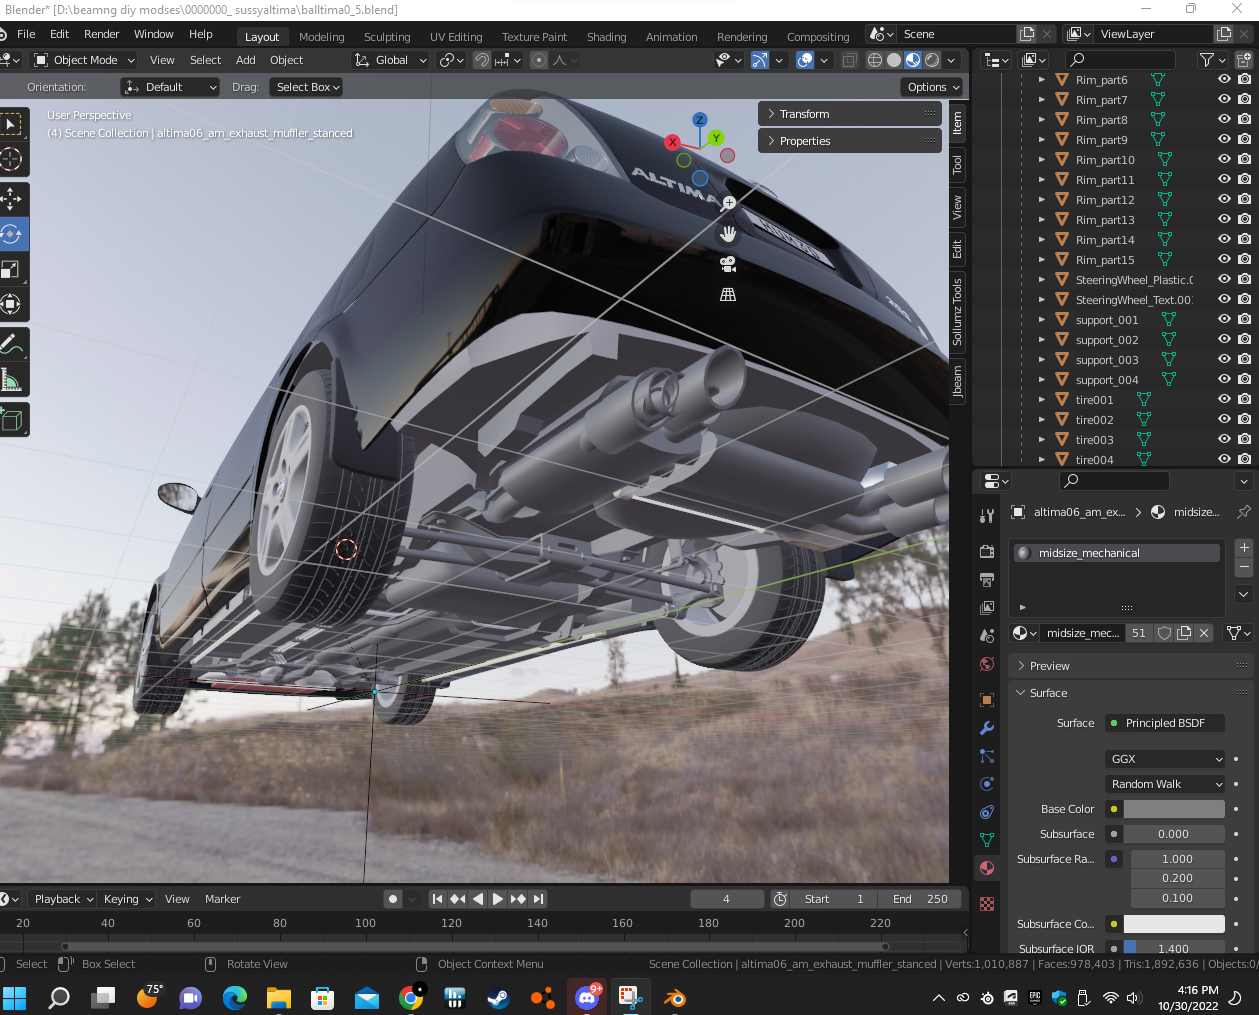This screenshot has width=1259, height=1015.
Task: Open the Object Data properties tab
Action: tap(987, 840)
